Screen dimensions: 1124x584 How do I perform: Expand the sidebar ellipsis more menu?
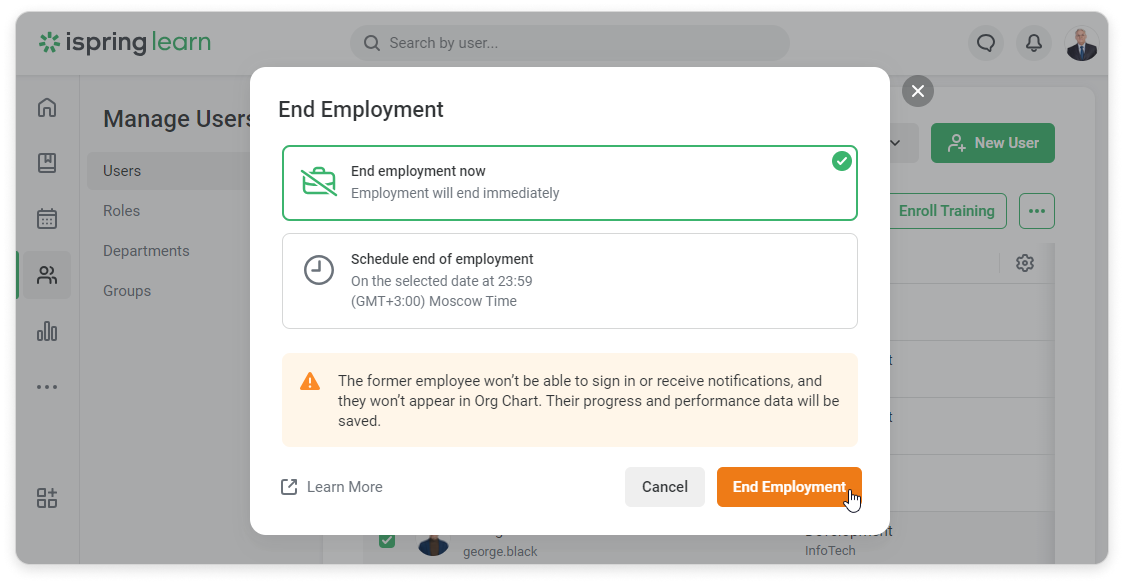[x=47, y=387]
